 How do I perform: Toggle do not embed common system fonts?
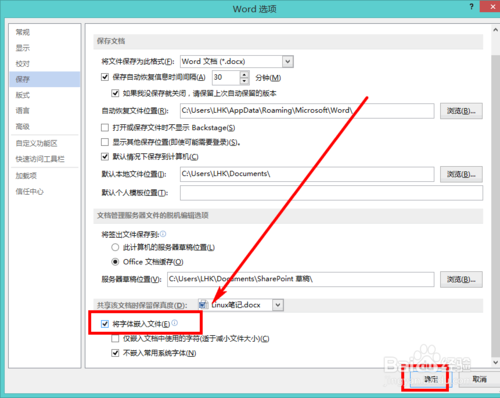pyautogui.click(x=115, y=353)
